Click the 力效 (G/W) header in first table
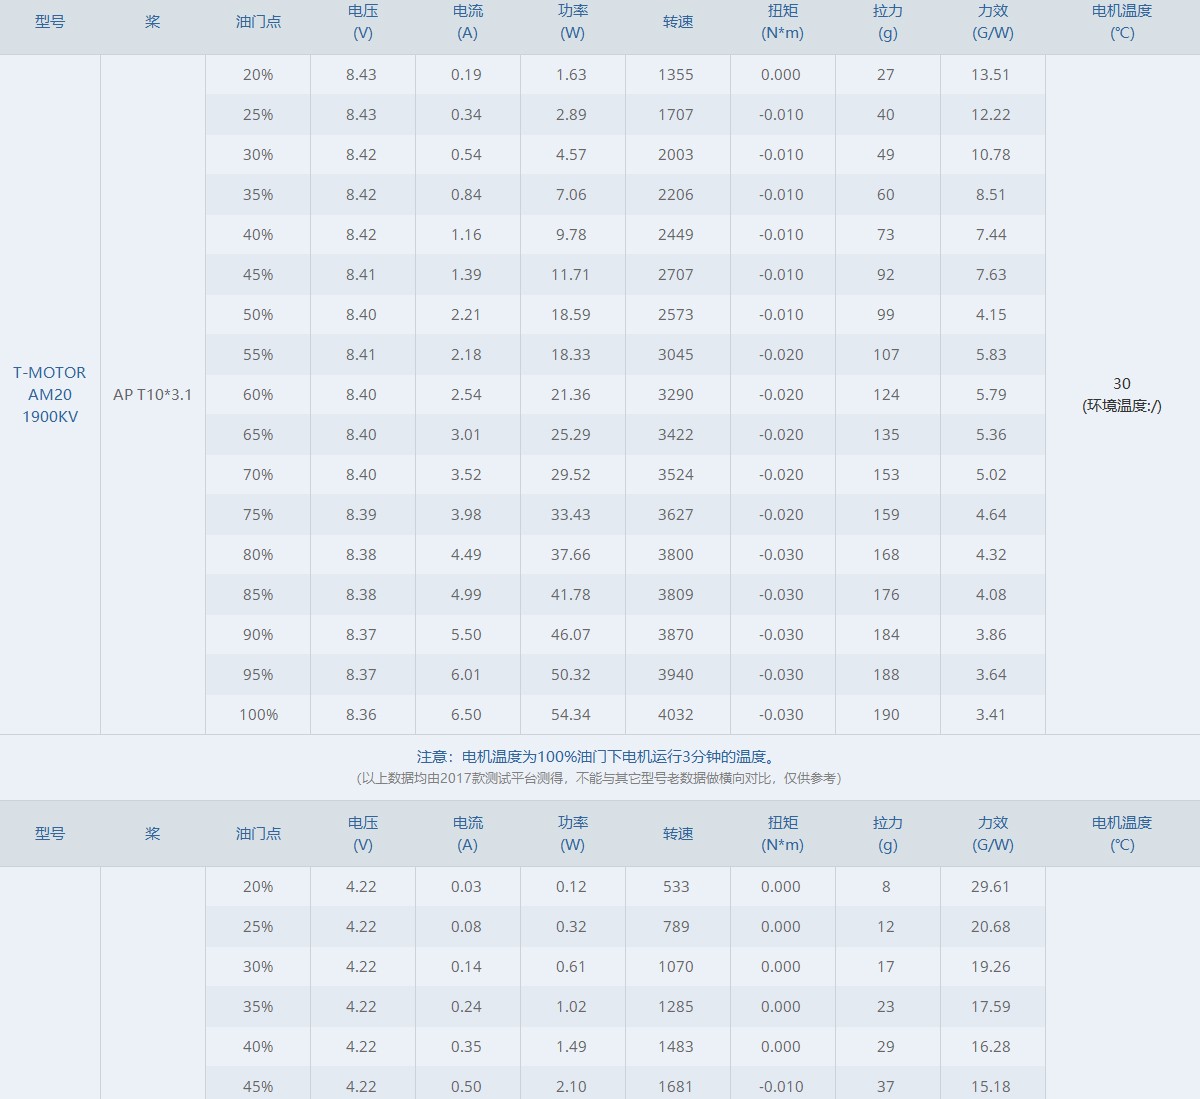 [993, 22]
